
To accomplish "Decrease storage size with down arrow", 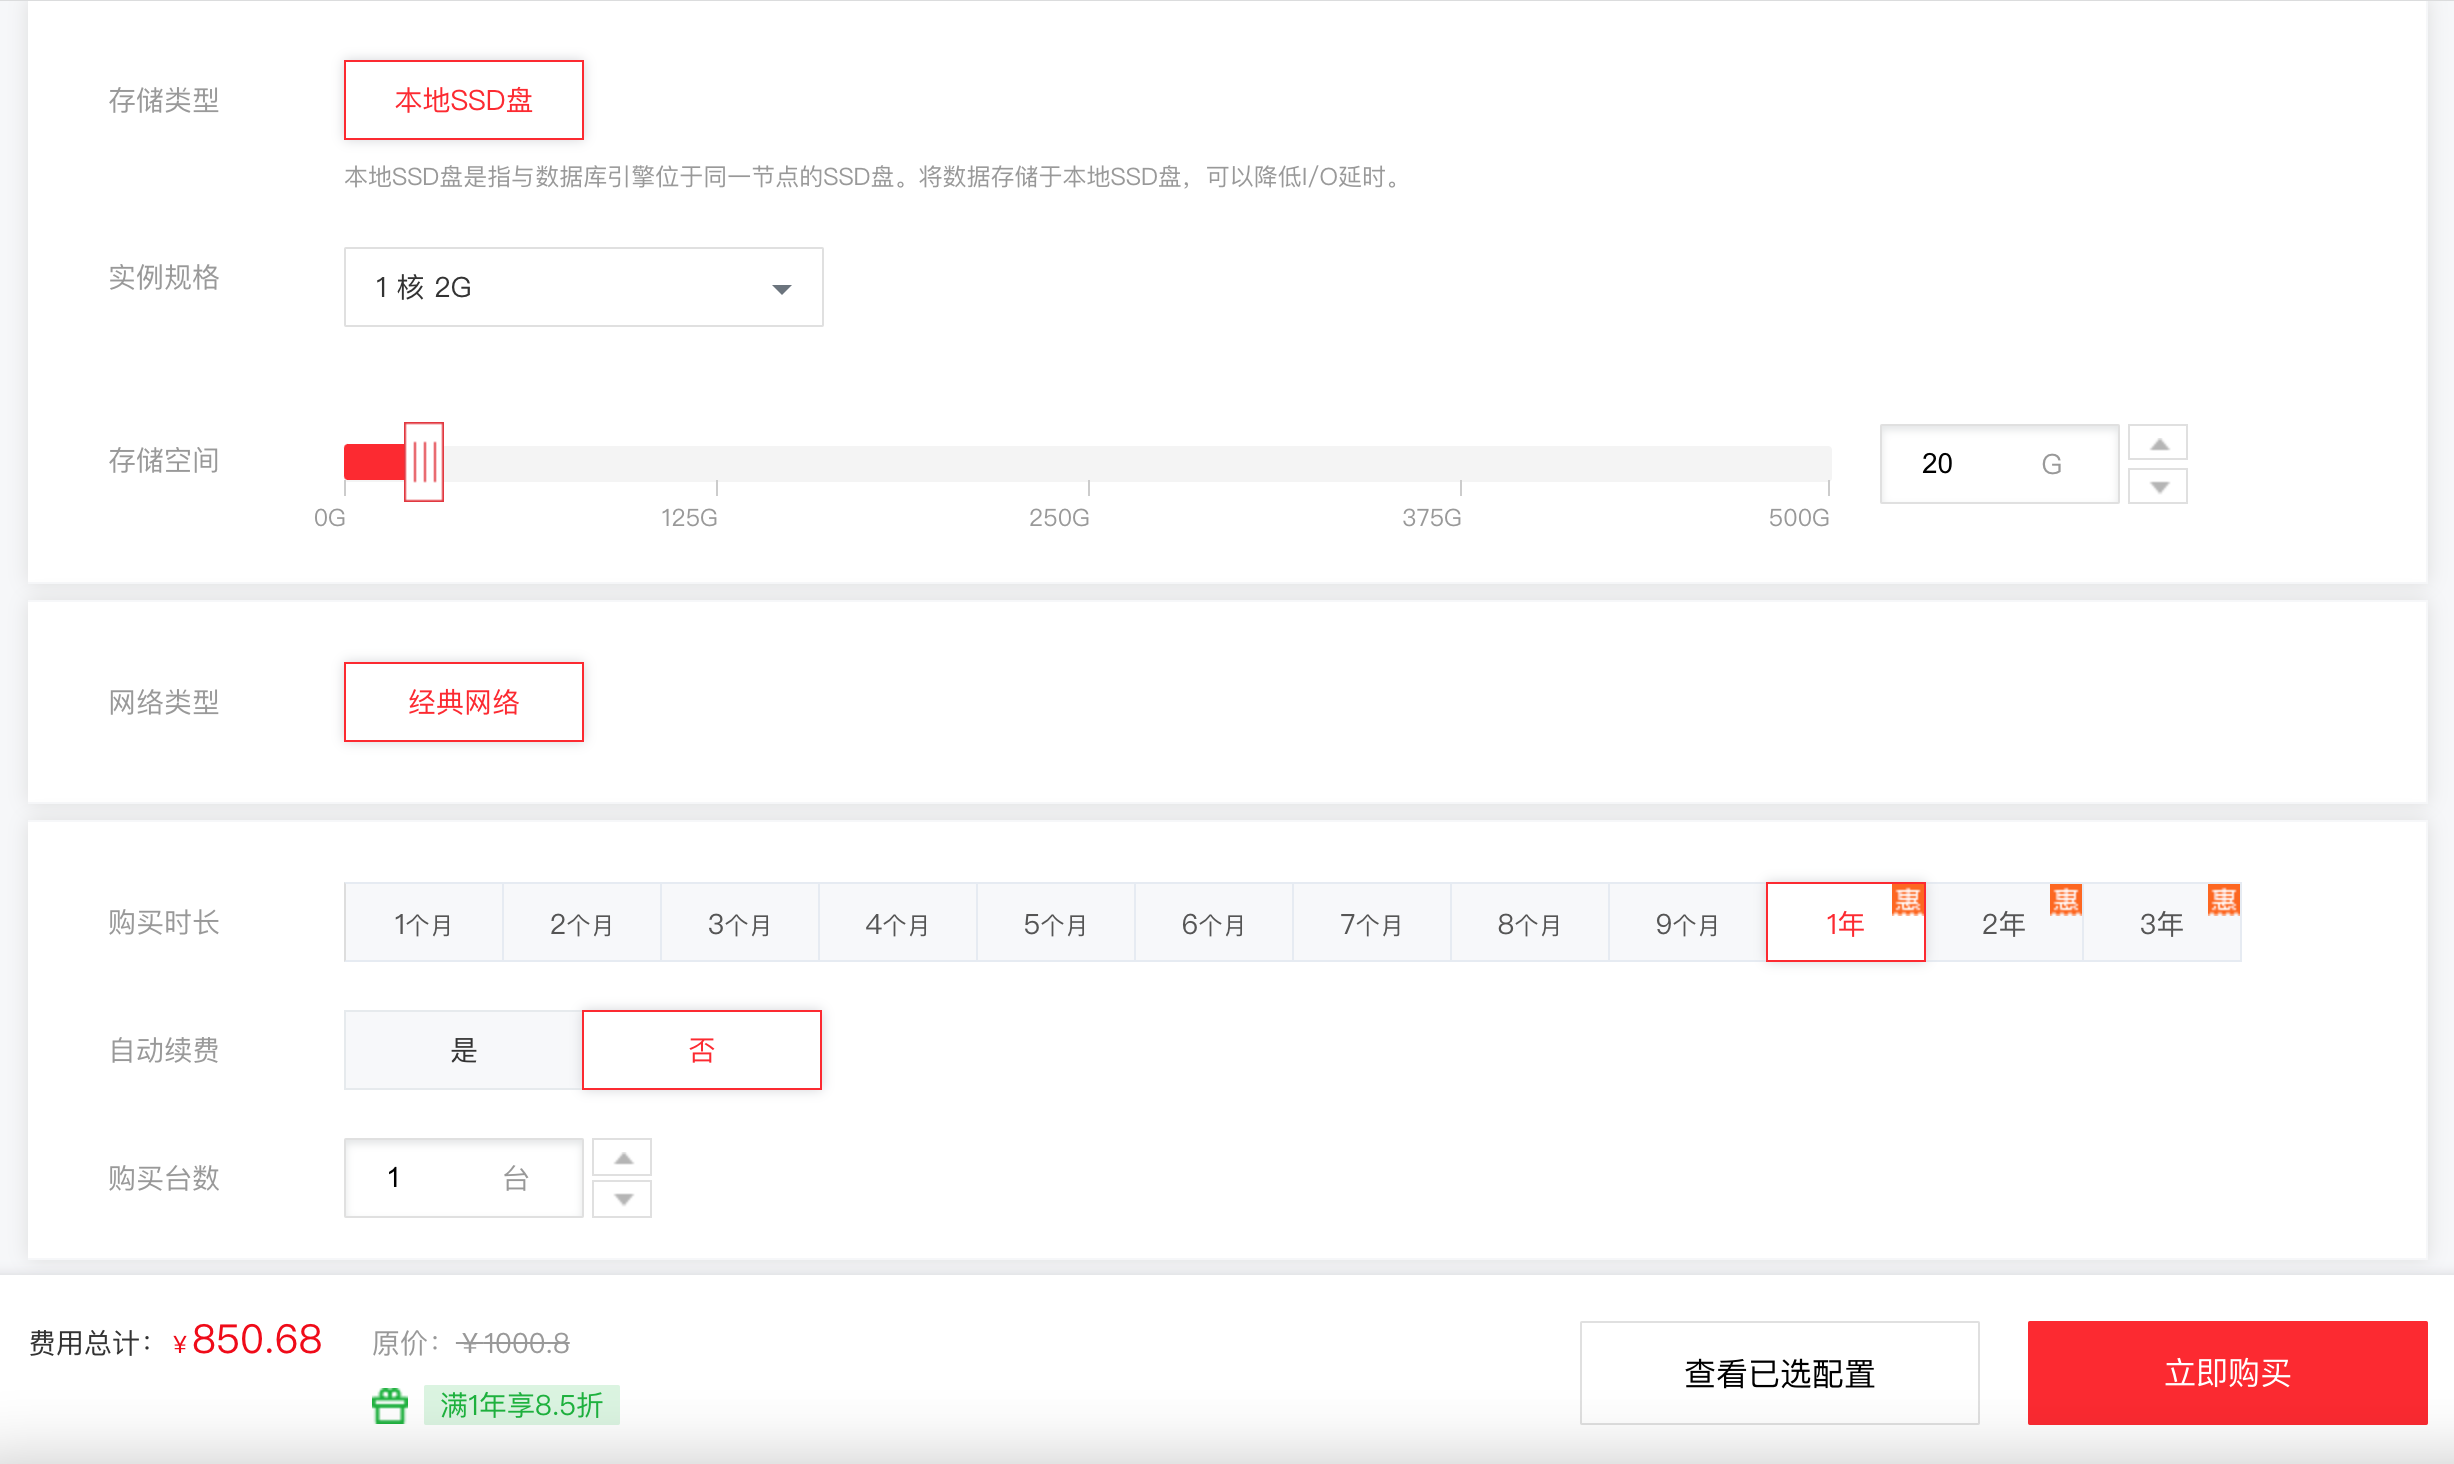I will (x=2158, y=486).
